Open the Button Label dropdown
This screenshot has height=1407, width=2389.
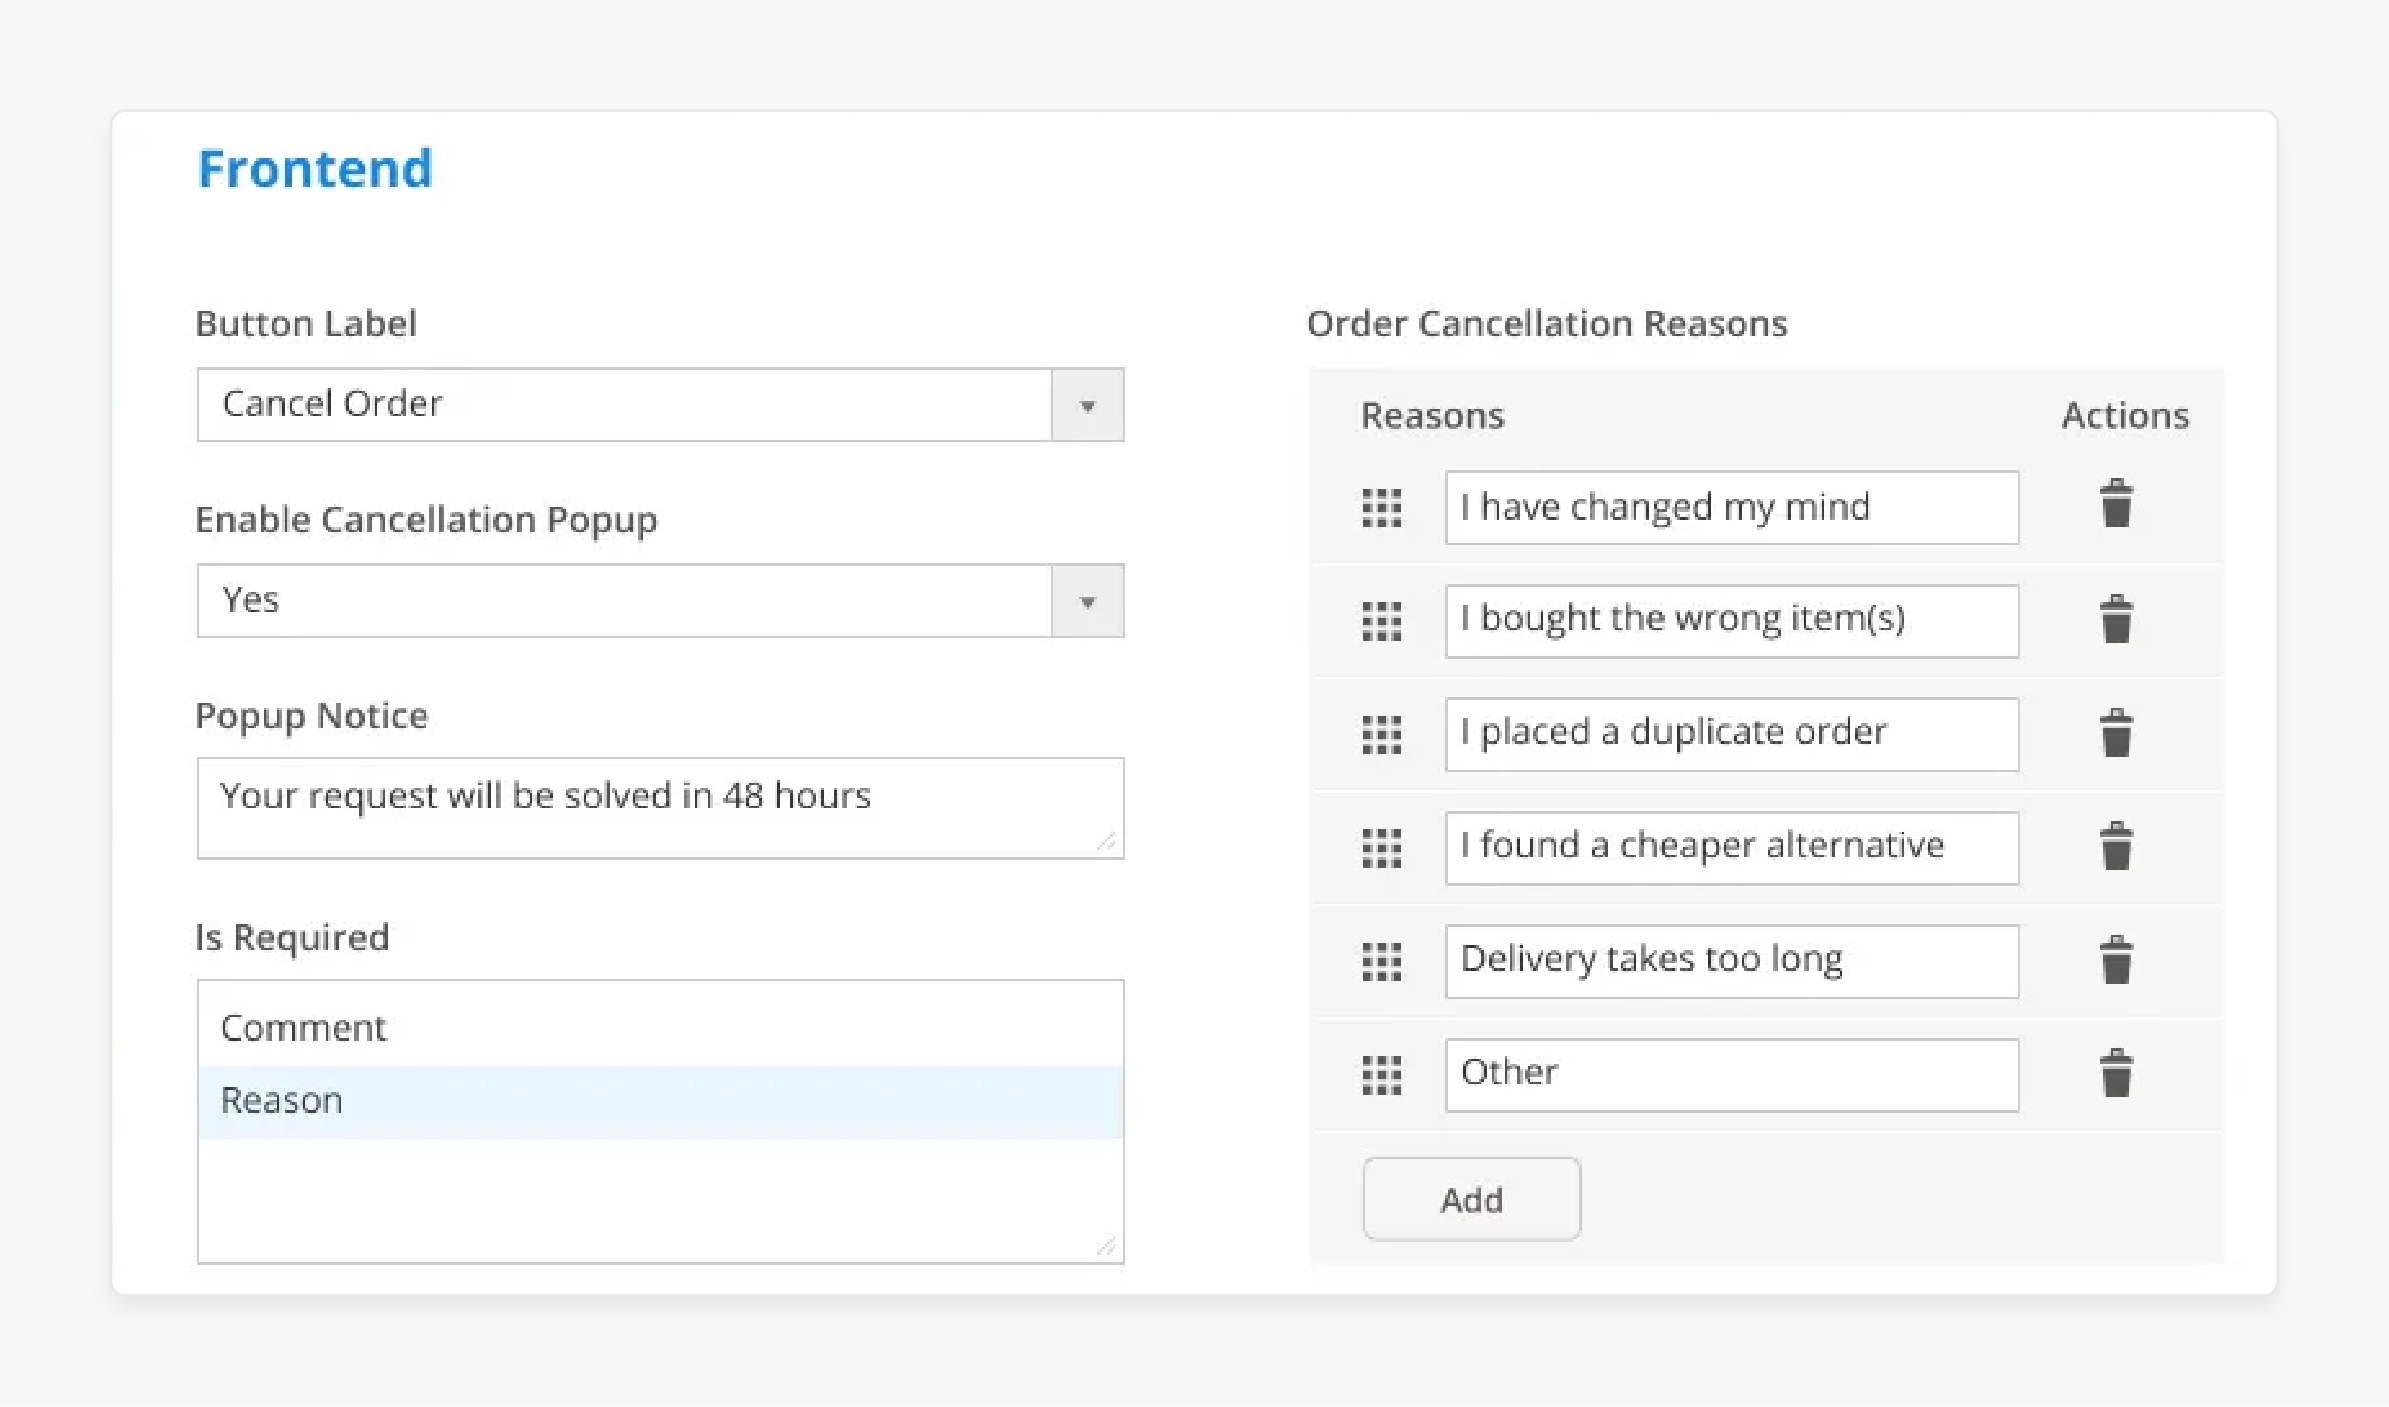660,404
